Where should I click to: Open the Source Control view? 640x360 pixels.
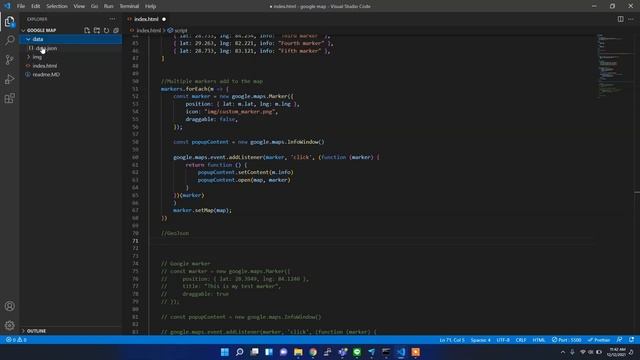click(9, 60)
